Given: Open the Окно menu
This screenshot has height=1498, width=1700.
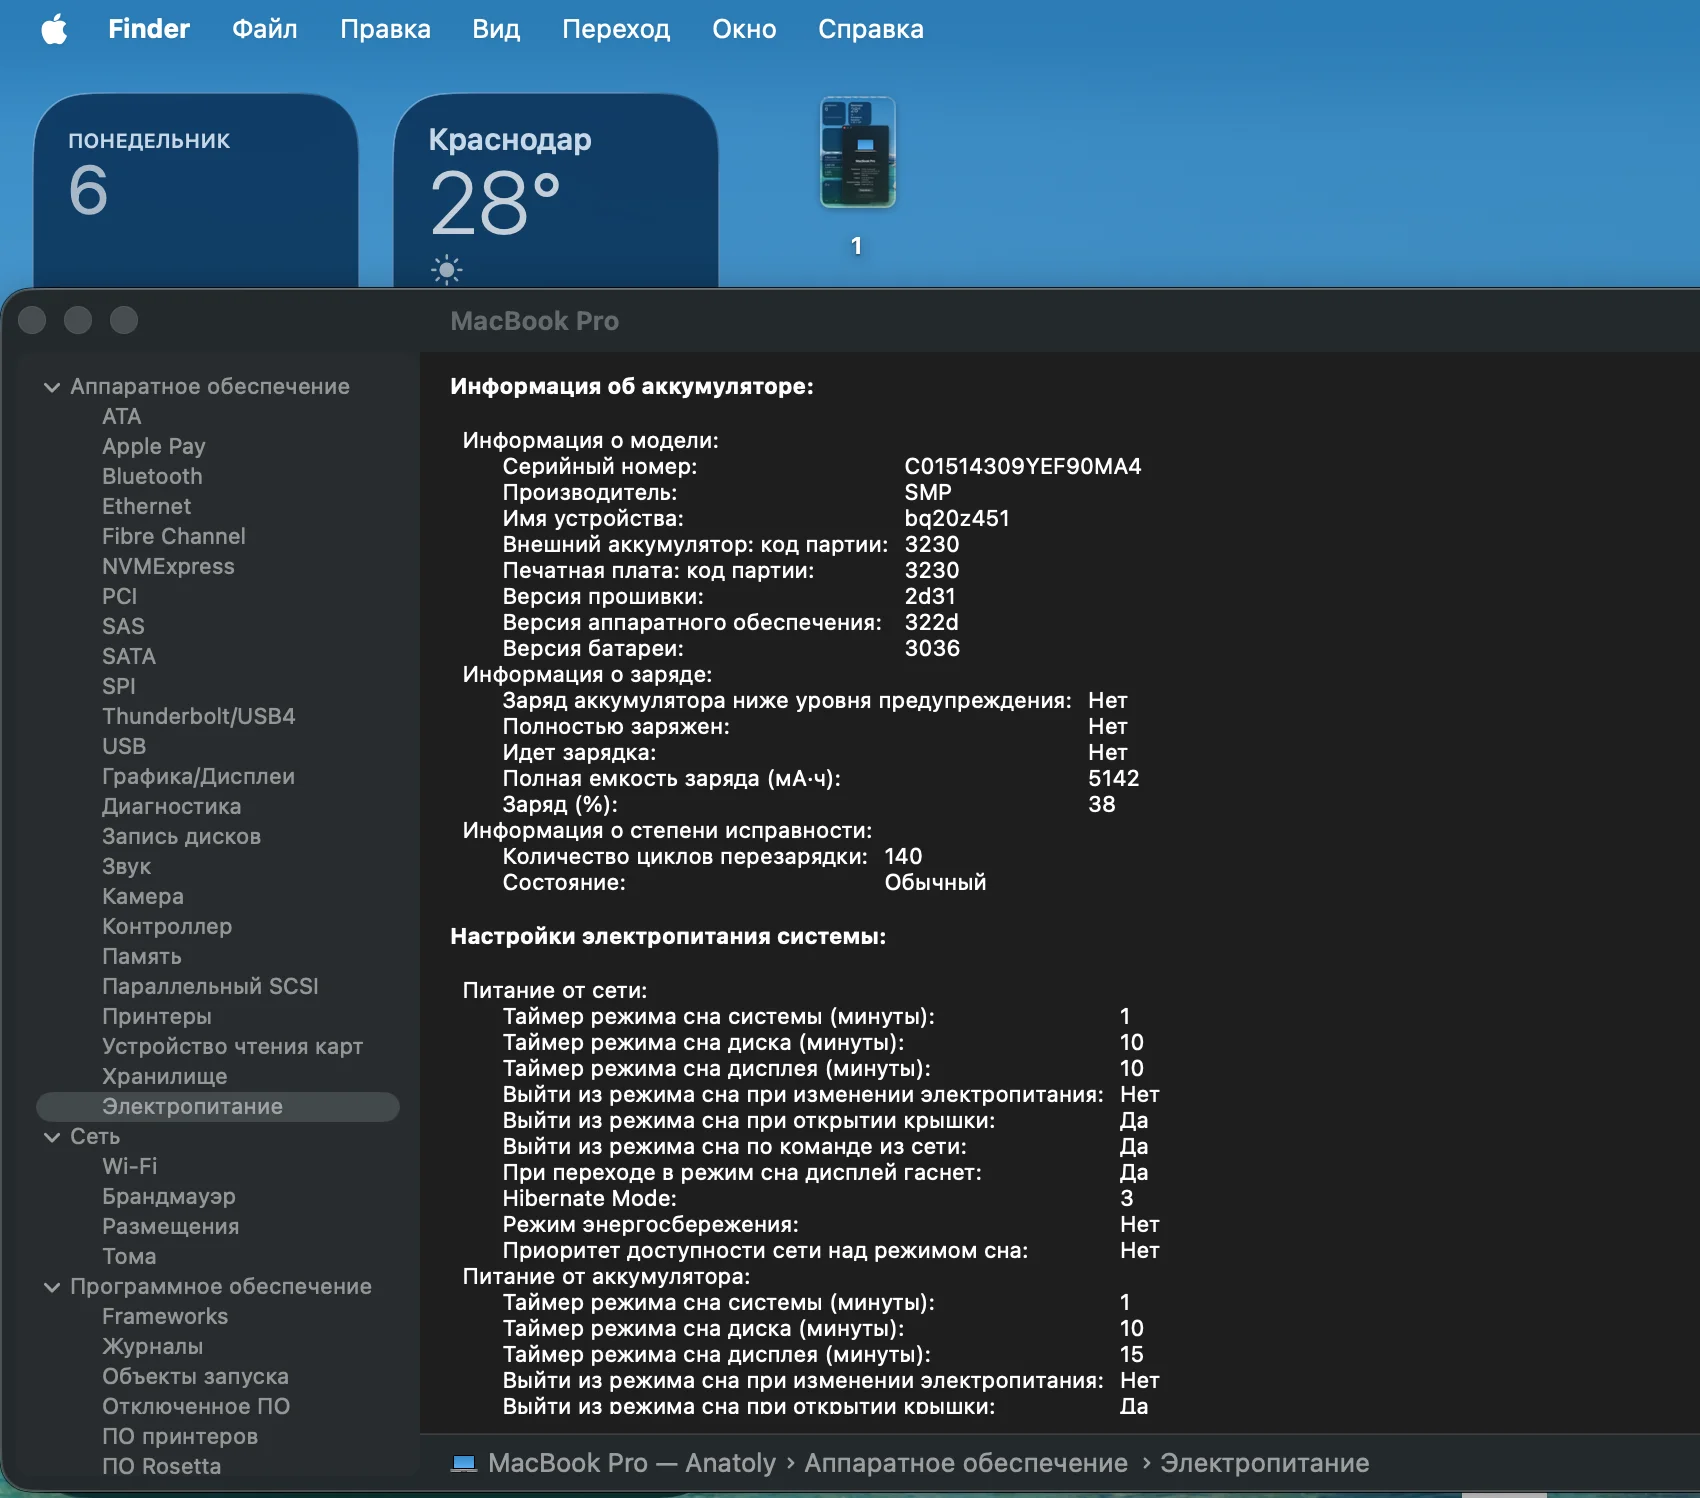Looking at the screenshot, I should point(744,29).
